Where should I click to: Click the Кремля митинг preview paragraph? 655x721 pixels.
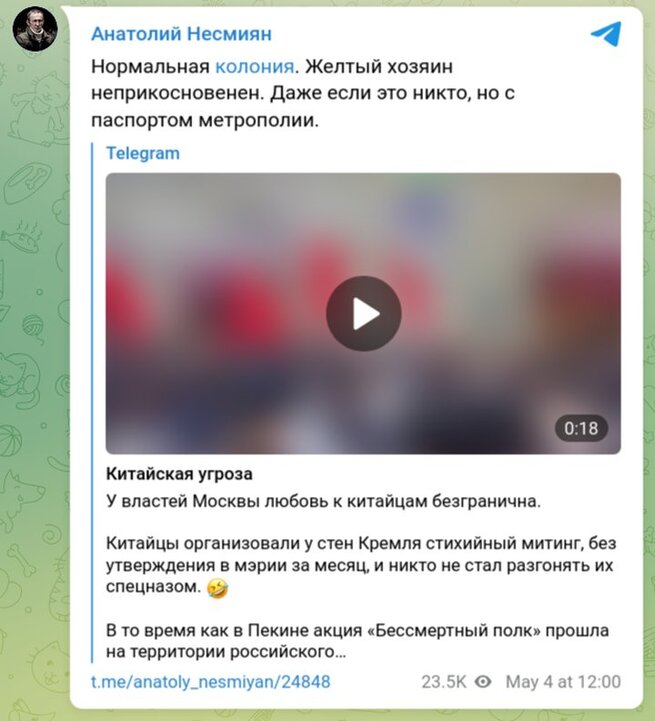[x=361, y=565]
